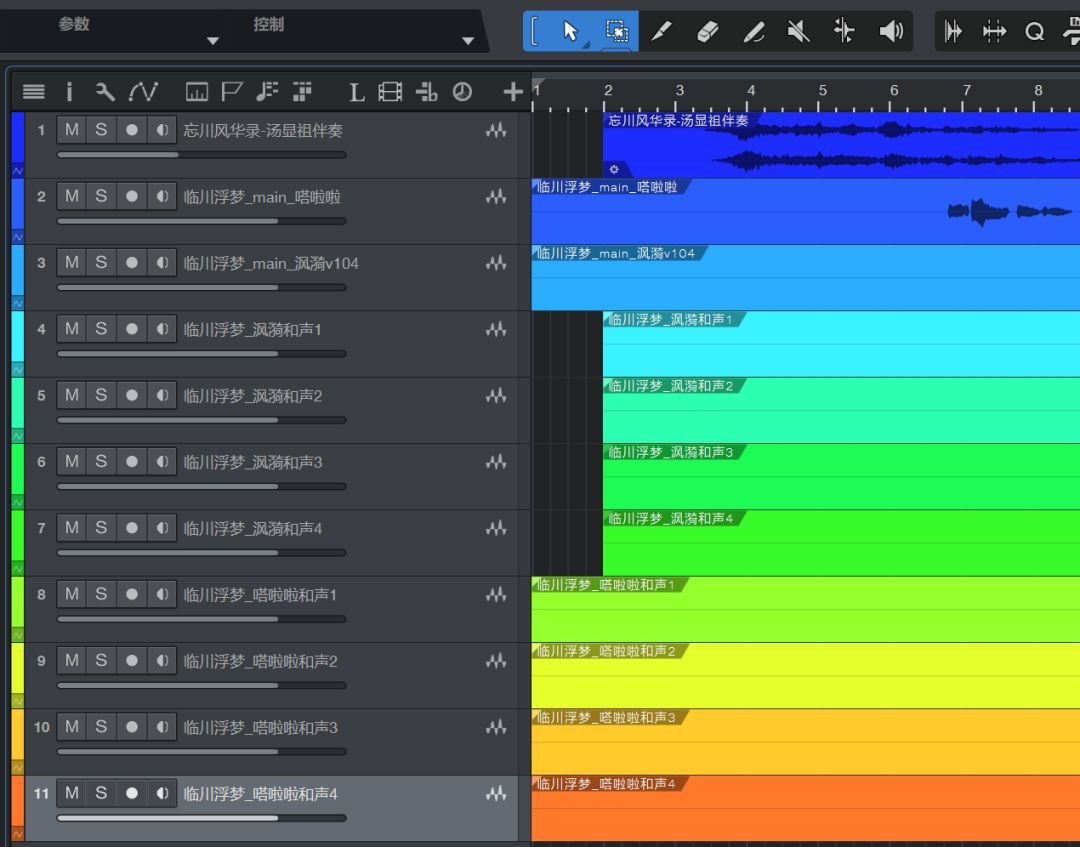Image resolution: width=1080 pixels, height=847 pixels.
Task: Select the Arrow tool in the toolbar
Action: (571, 32)
